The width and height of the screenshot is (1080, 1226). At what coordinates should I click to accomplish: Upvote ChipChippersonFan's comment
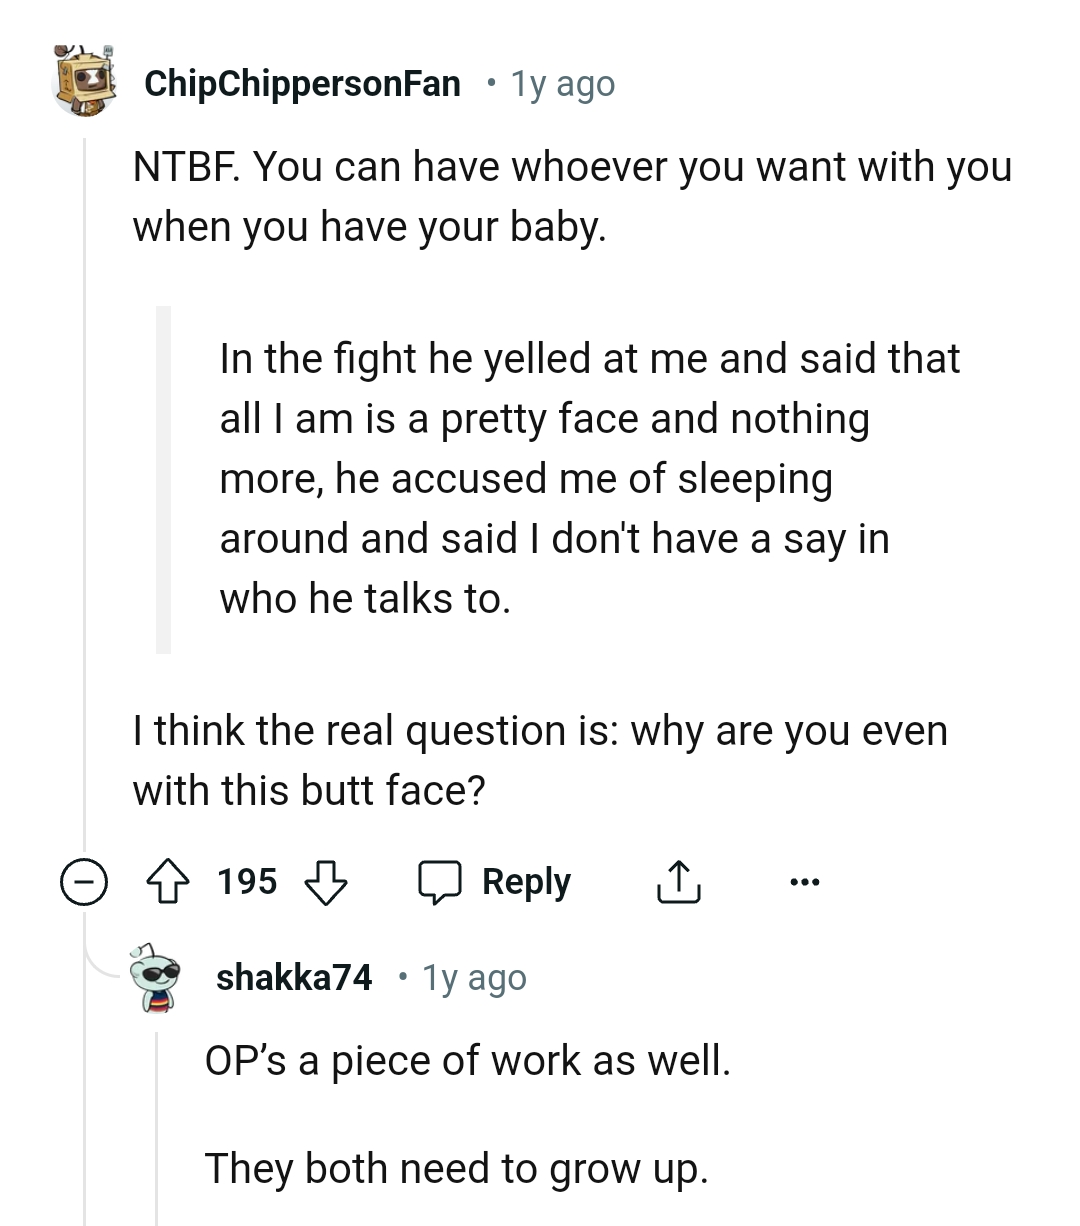[x=170, y=881]
